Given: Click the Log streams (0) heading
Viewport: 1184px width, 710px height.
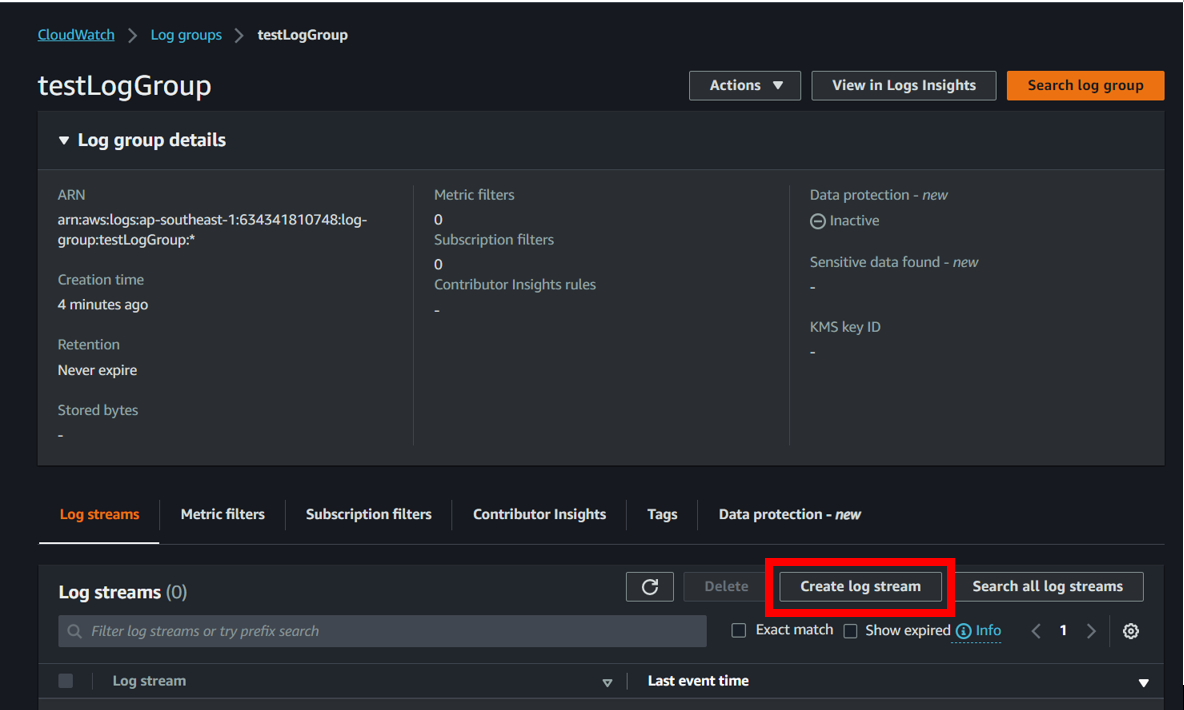Looking at the screenshot, I should [122, 592].
